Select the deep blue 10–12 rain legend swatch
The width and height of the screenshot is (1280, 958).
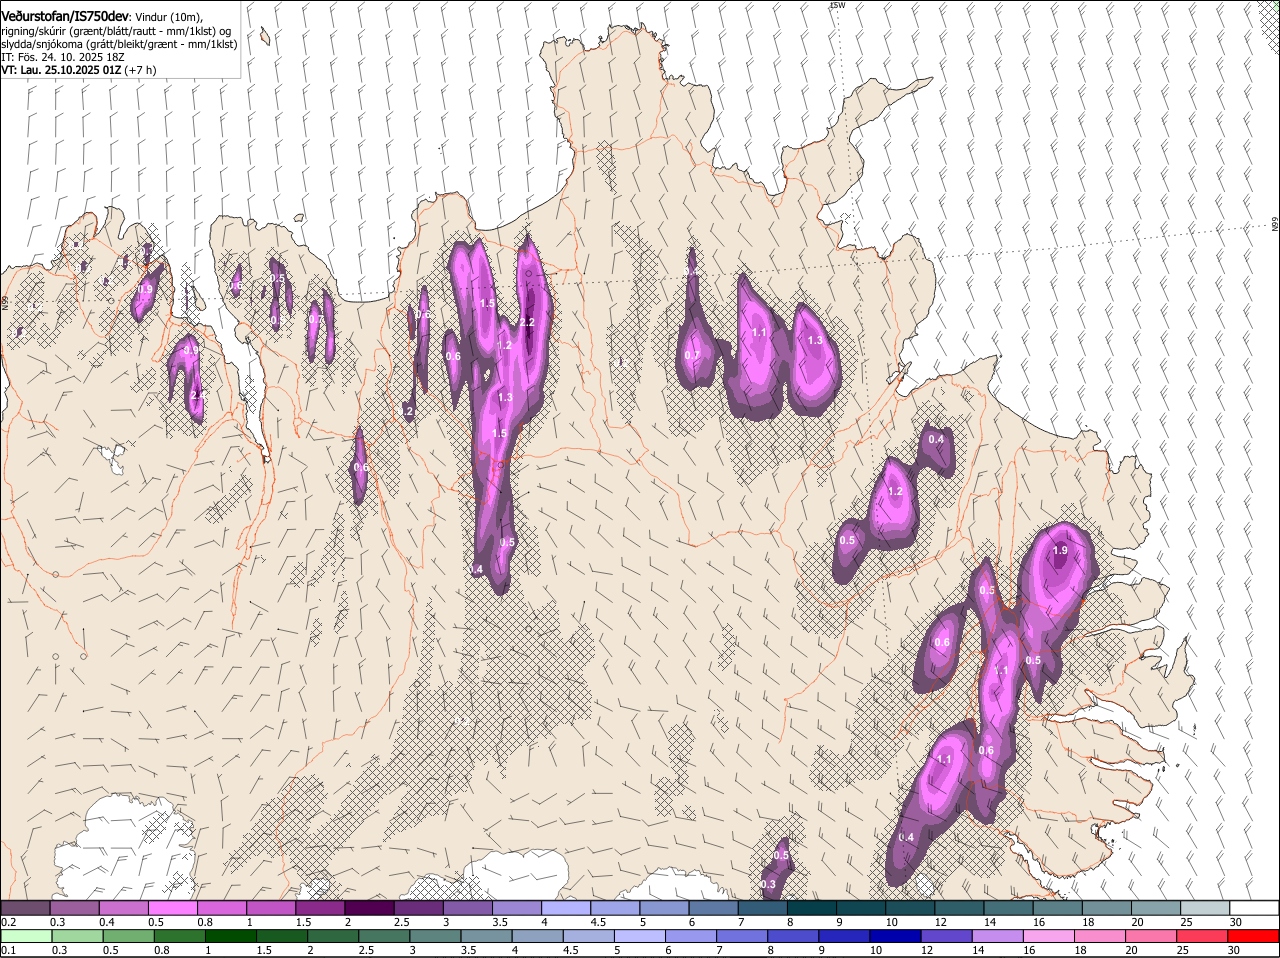pos(894,936)
